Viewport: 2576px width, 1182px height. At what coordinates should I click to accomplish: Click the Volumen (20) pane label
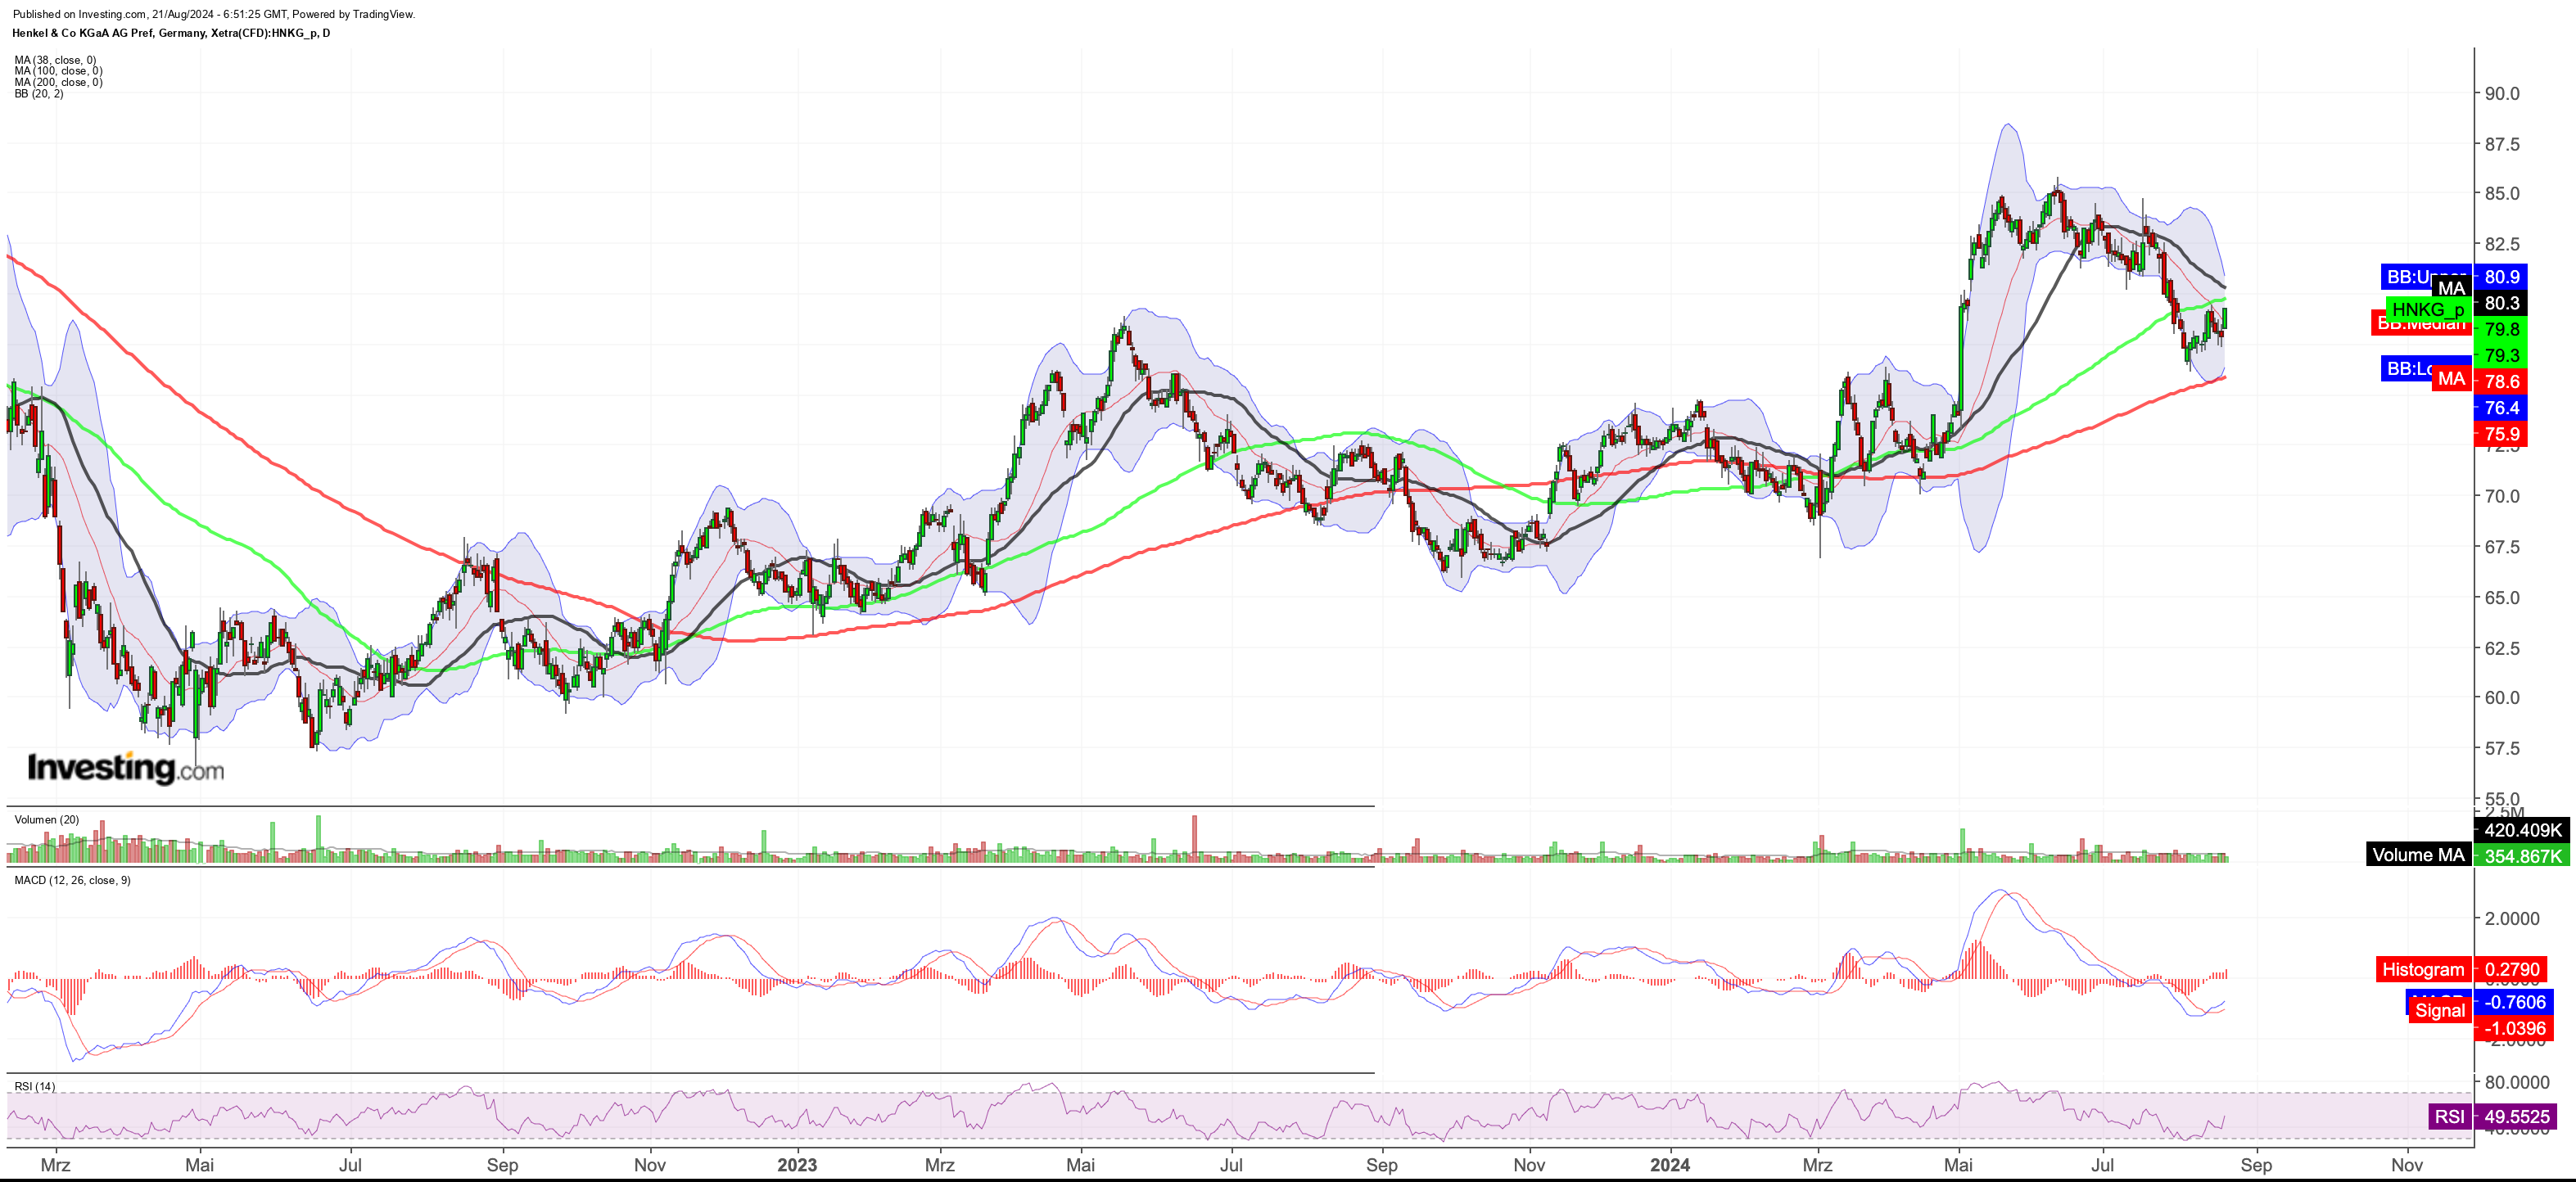point(46,820)
